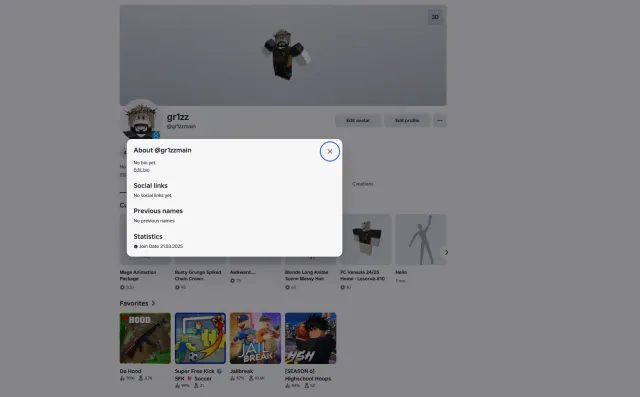Click the Robux icon under Awkward item
Screen dimensions: 640x397
pyautogui.click(x=232, y=281)
